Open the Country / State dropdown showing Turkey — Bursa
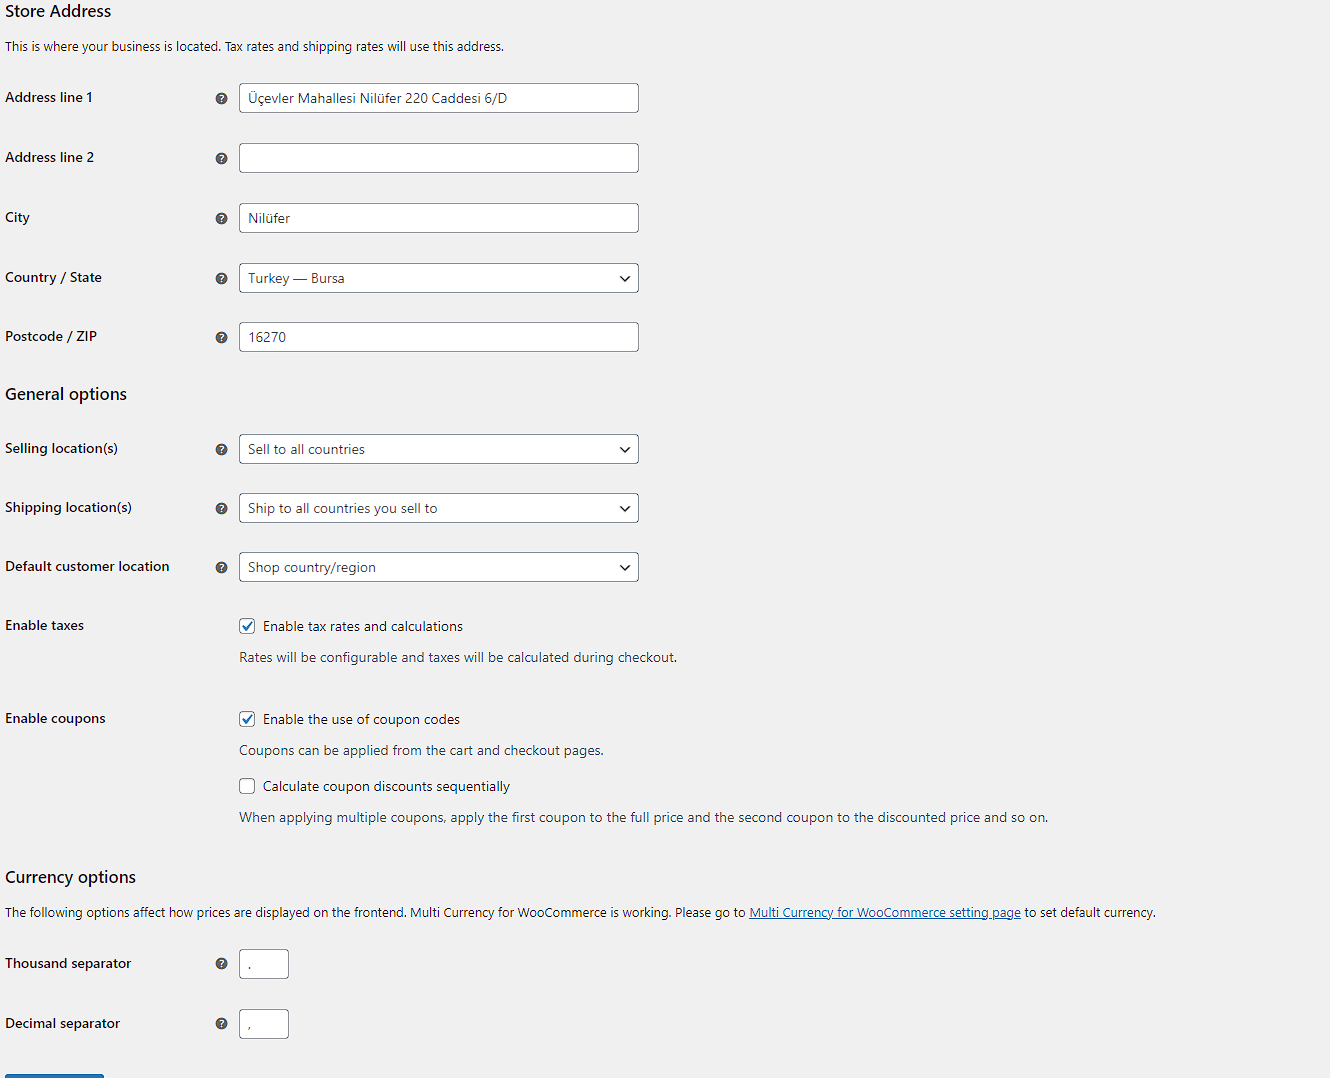Viewport: 1330px width, 1078px height. point(439,278)
